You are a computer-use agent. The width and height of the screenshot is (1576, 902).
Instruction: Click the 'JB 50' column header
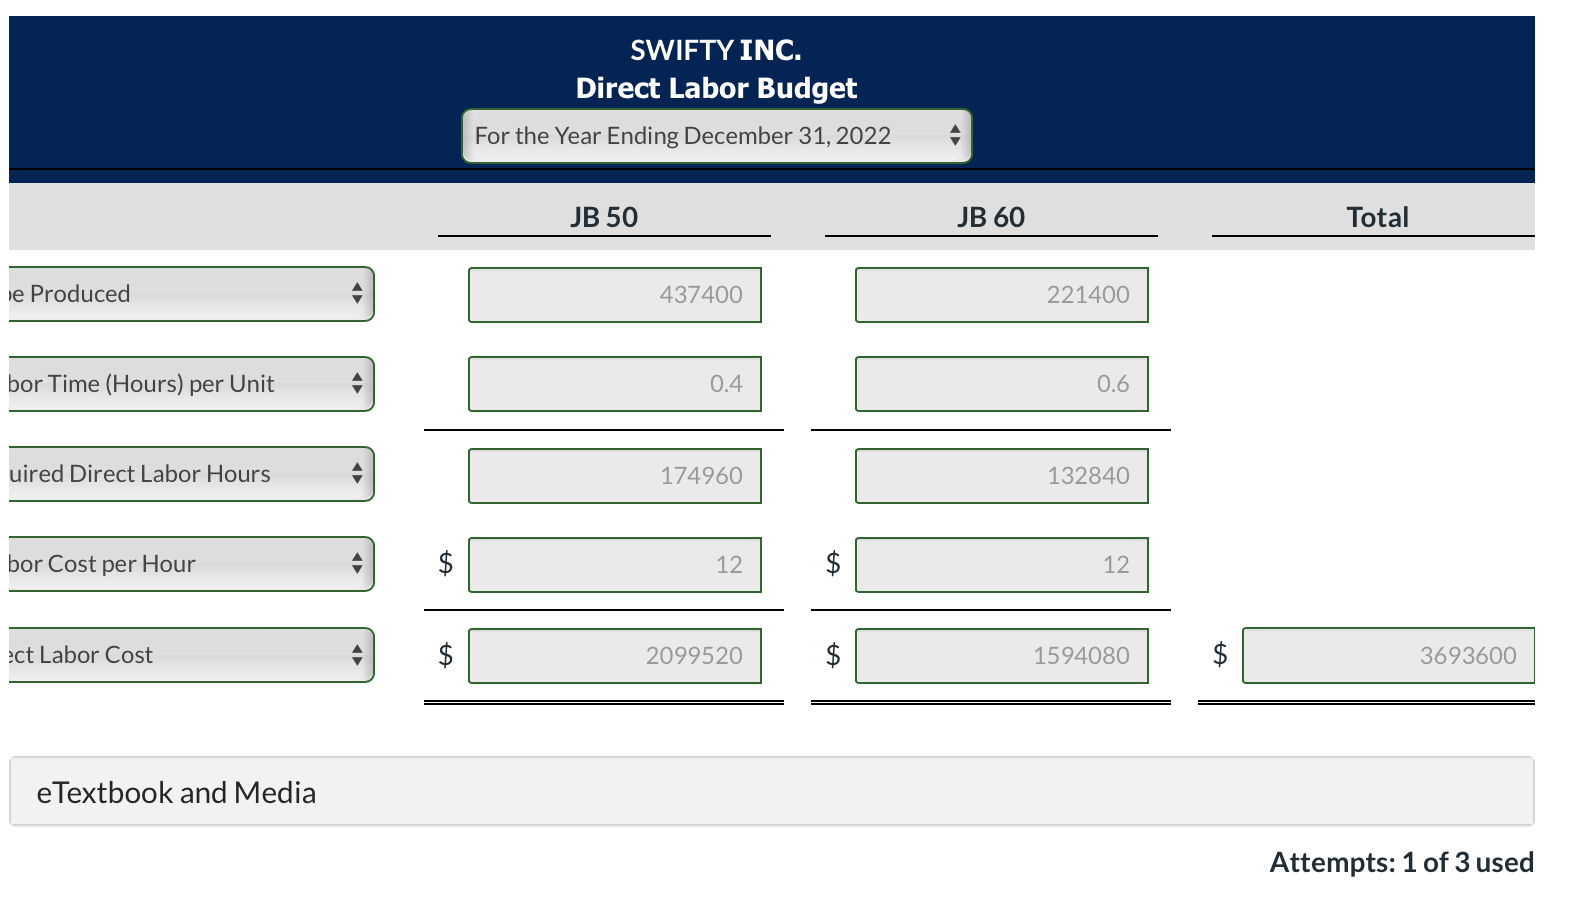click(604, 217)
